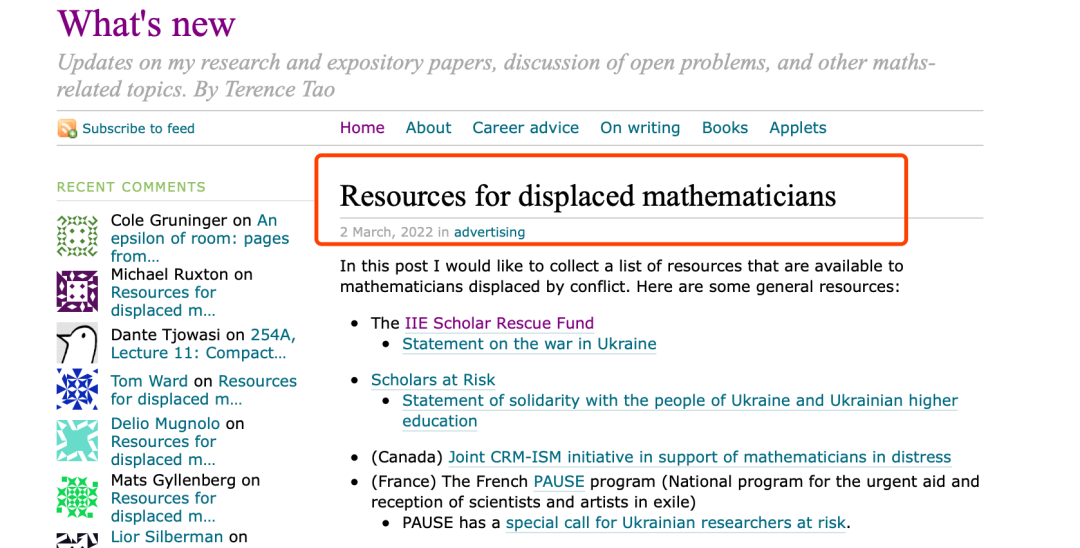Open Scholars at Risk link
Screen dimensions: 1080x548
433,380
